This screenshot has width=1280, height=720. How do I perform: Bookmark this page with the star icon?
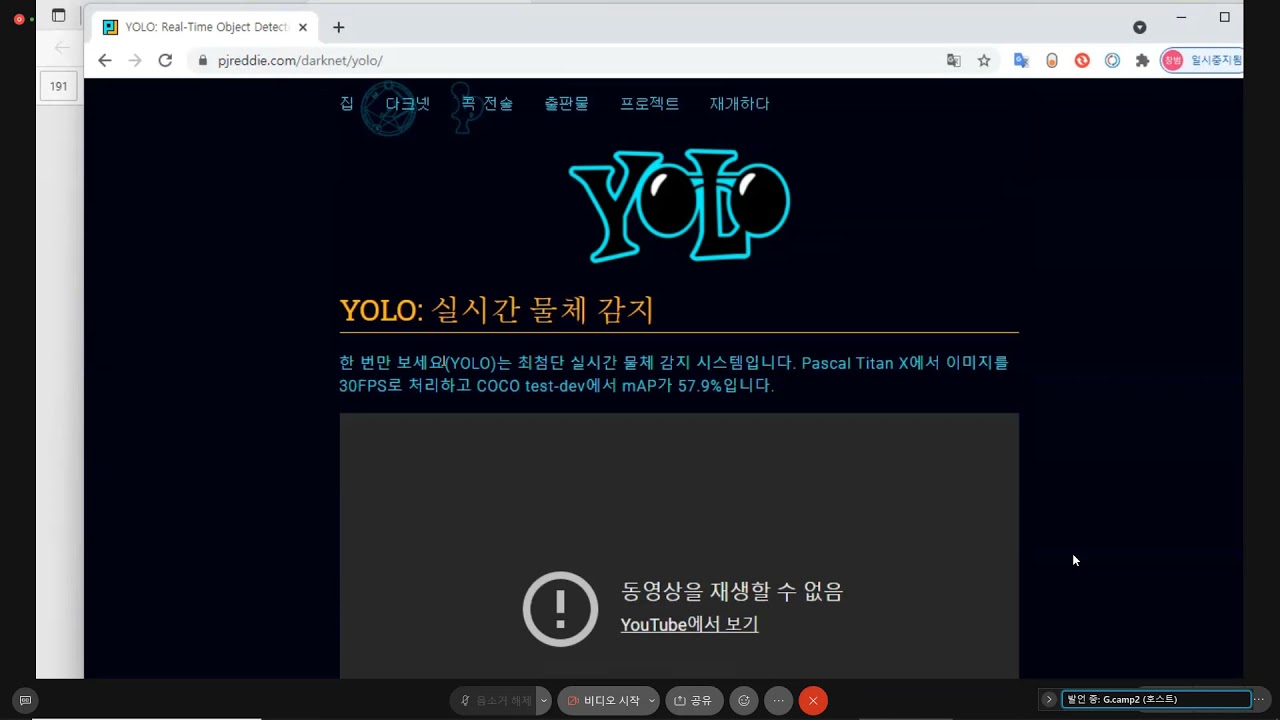[984, 60]
